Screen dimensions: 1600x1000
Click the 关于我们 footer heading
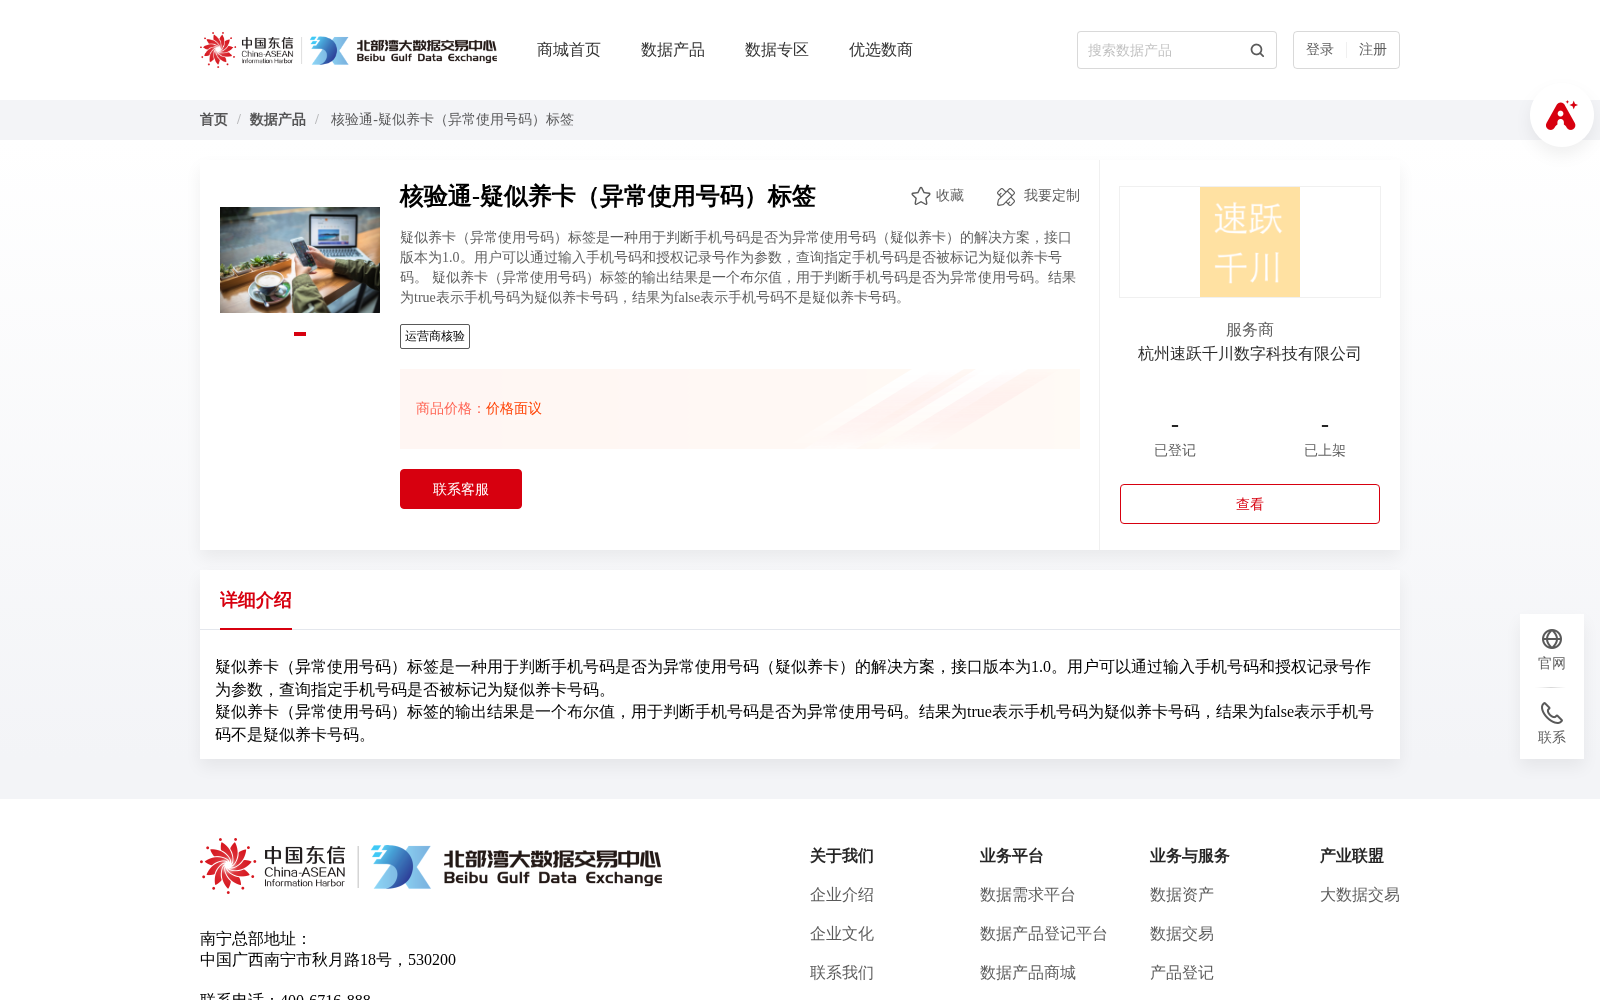tap(842, 856)
